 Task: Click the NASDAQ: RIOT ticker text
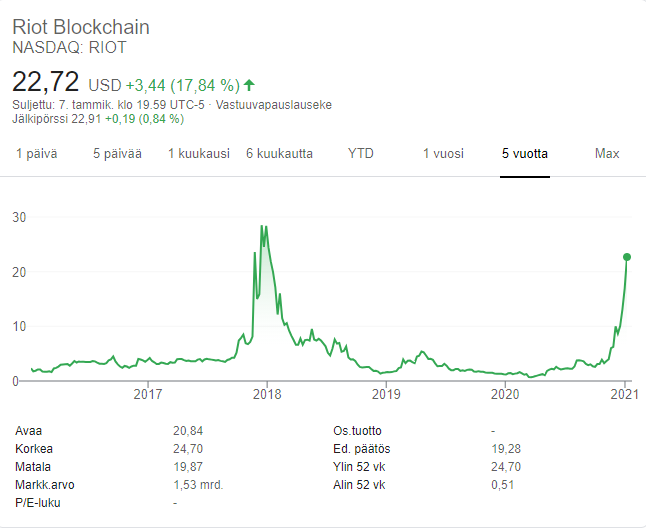pos(69,47)
